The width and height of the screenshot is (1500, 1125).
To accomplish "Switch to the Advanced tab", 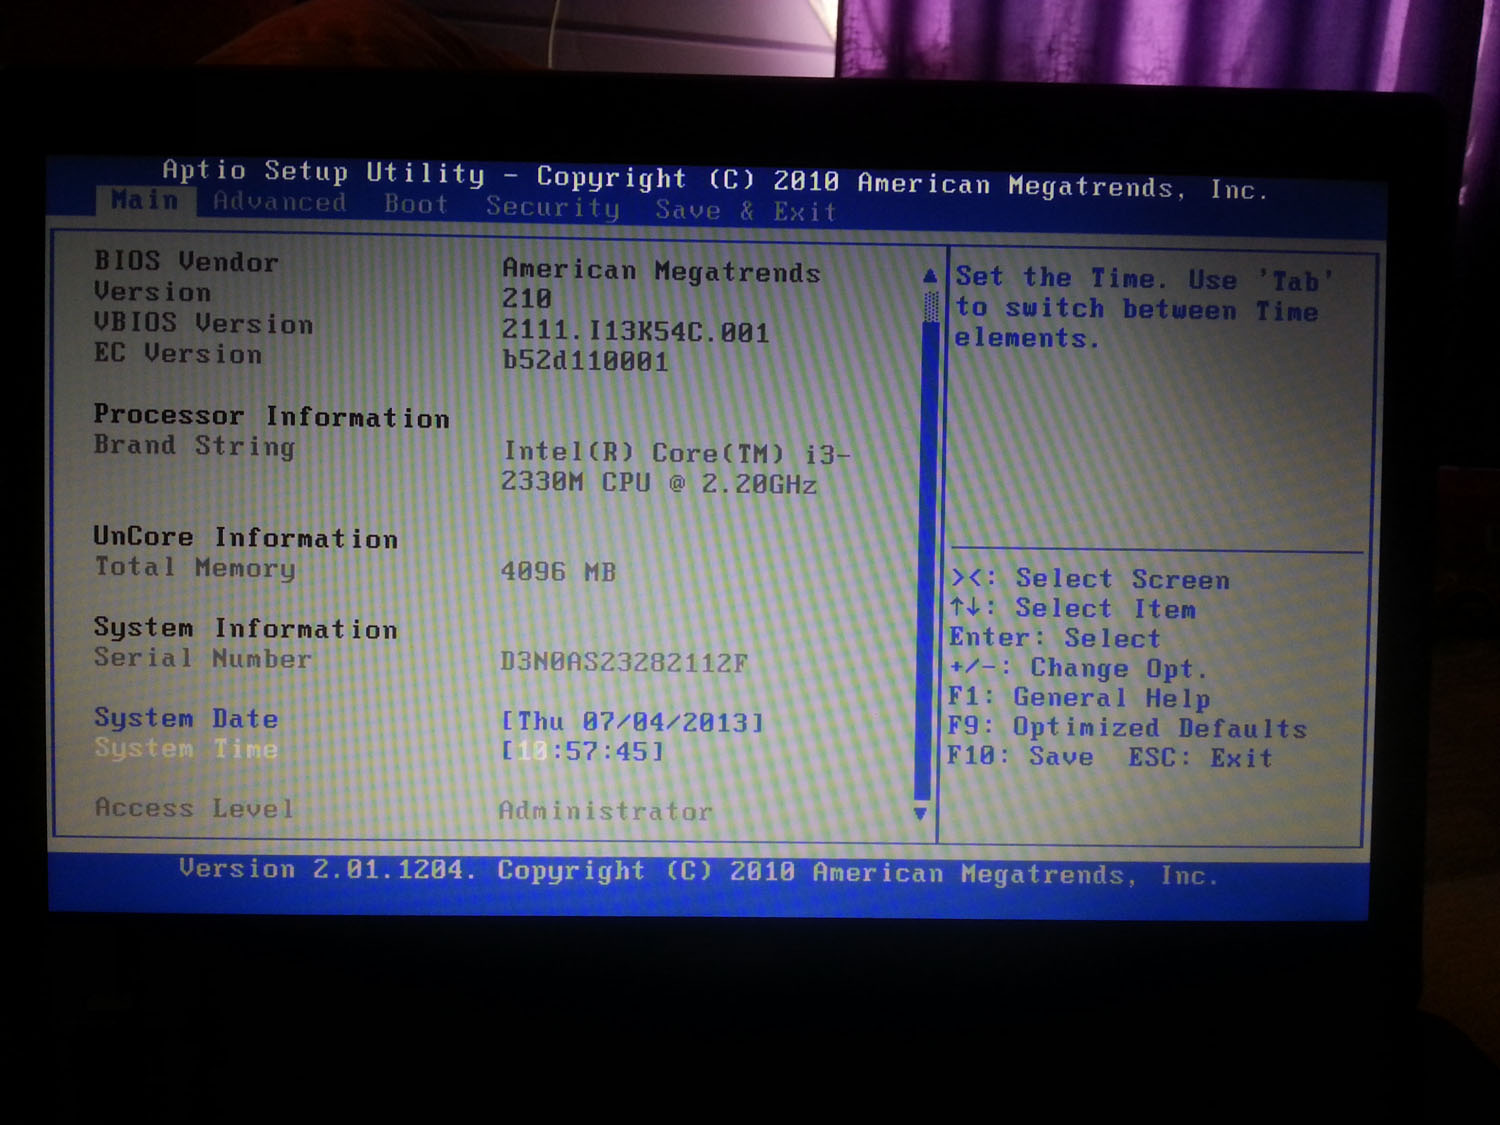I will [x=279, y=202].
